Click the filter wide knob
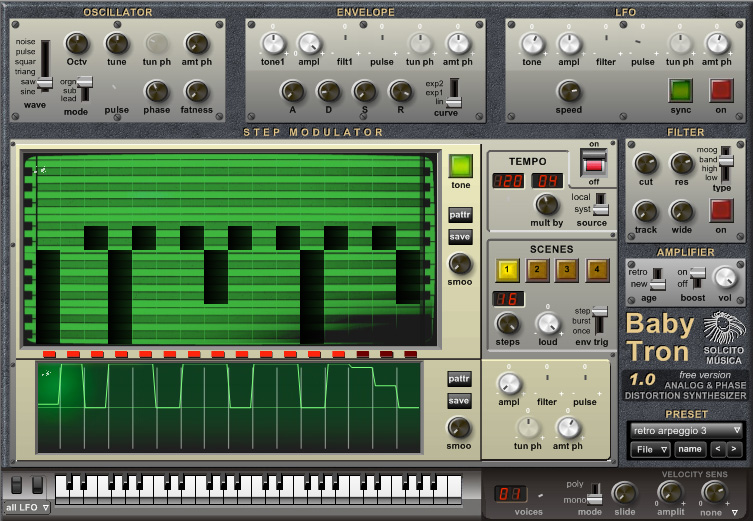This screenshot has width=753, height=521. 681,211
